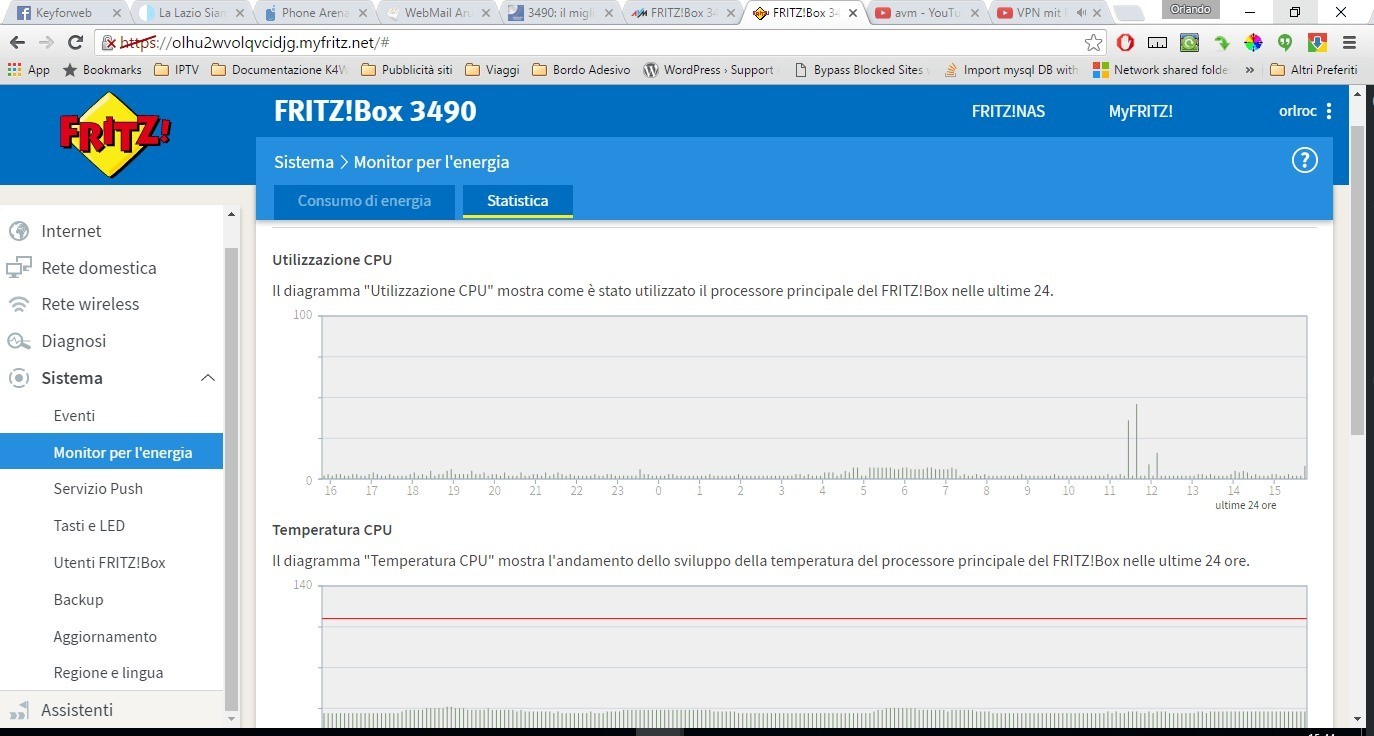
Task: Open Aggiornamento in the sidebar
Action: 105,636
